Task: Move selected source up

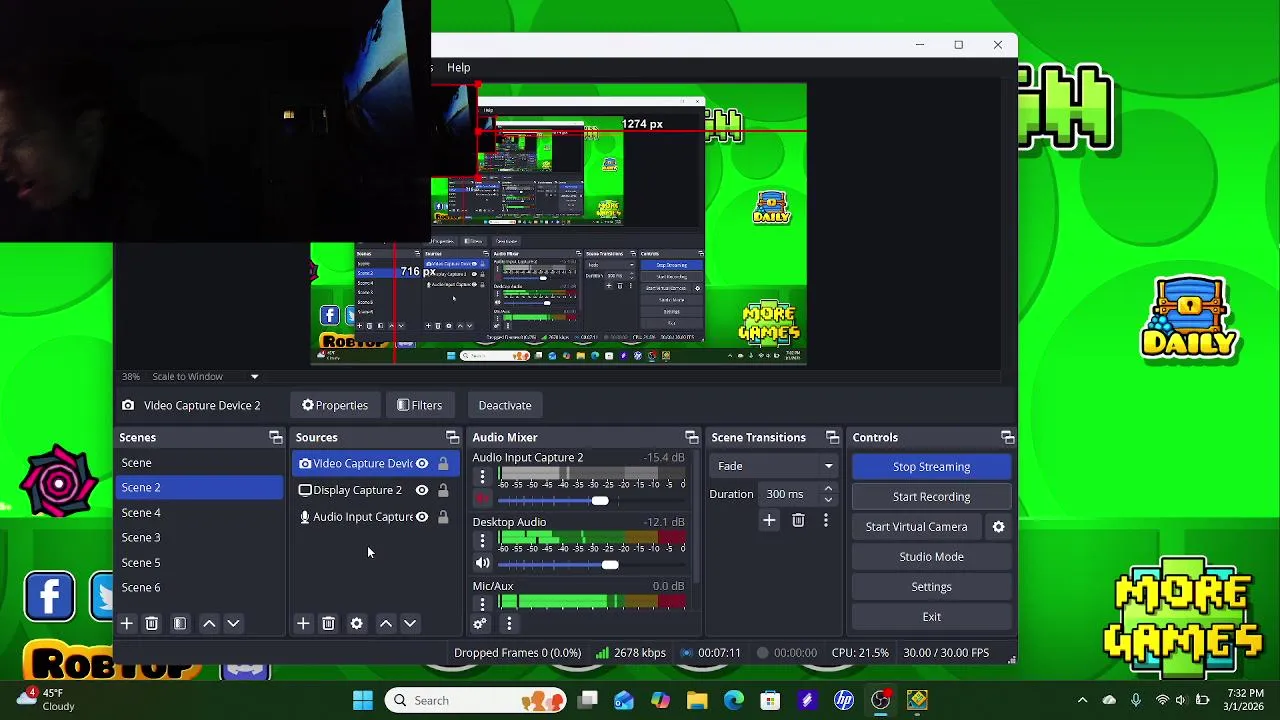Action: (x=386, y=623)
